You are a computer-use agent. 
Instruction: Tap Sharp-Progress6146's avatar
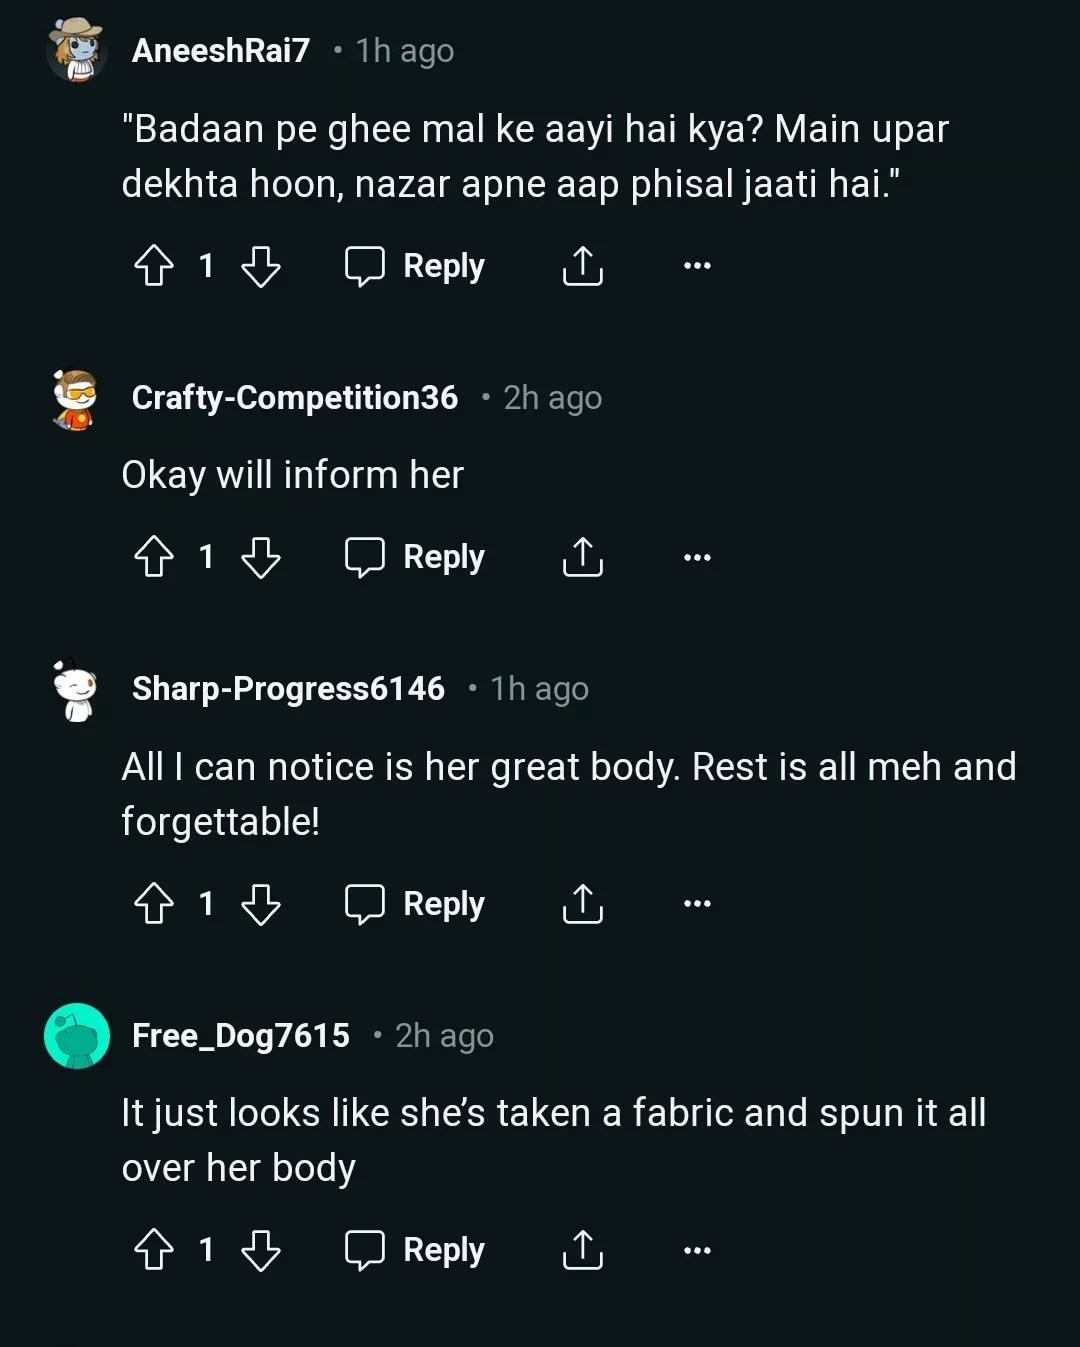point(76,690)
